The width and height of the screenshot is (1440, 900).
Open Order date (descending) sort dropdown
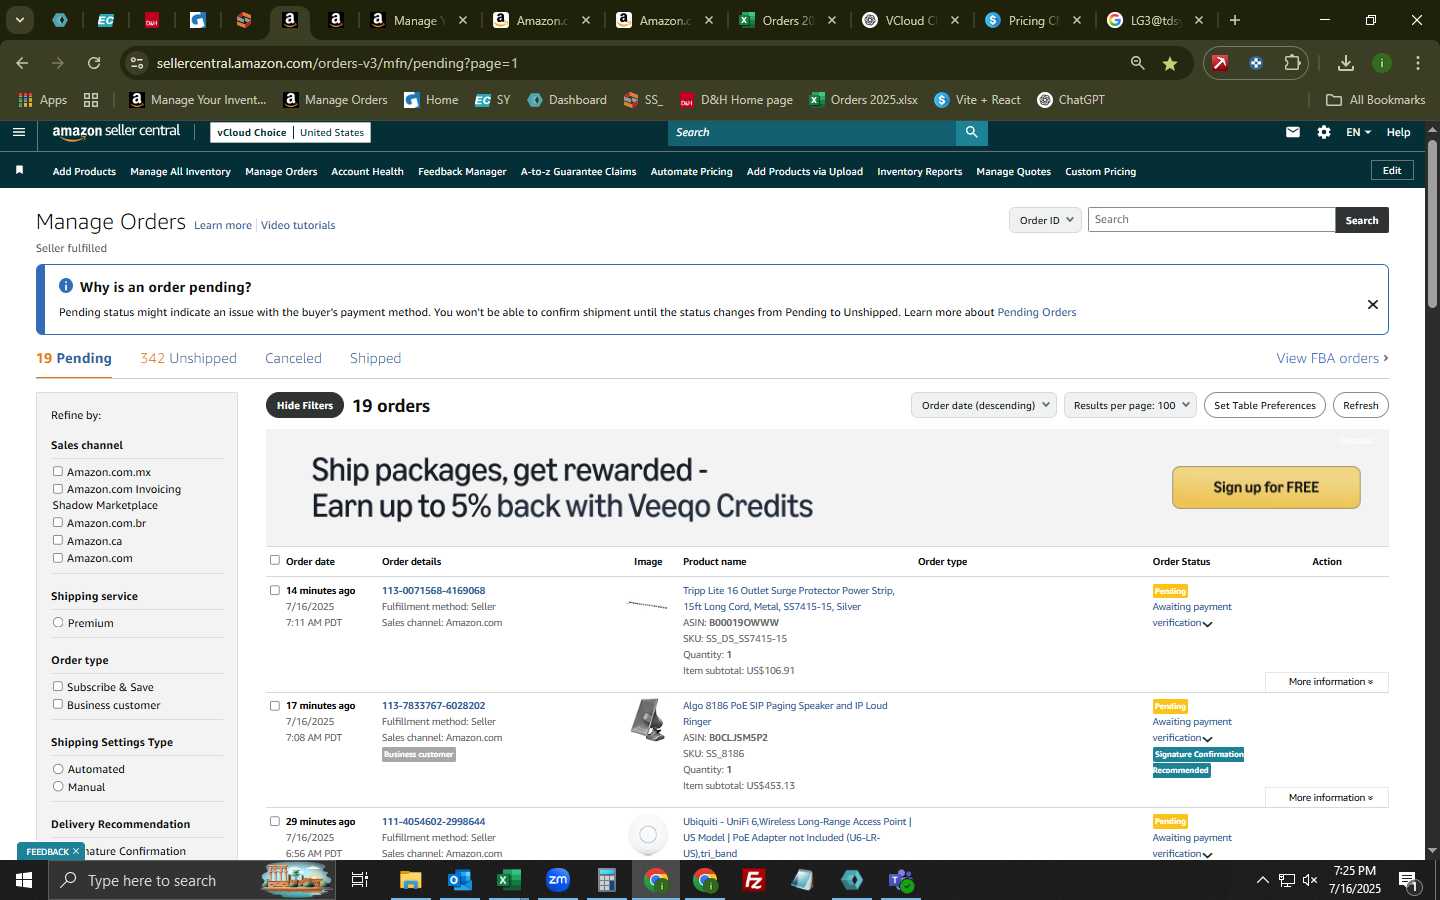click(984, 405)
